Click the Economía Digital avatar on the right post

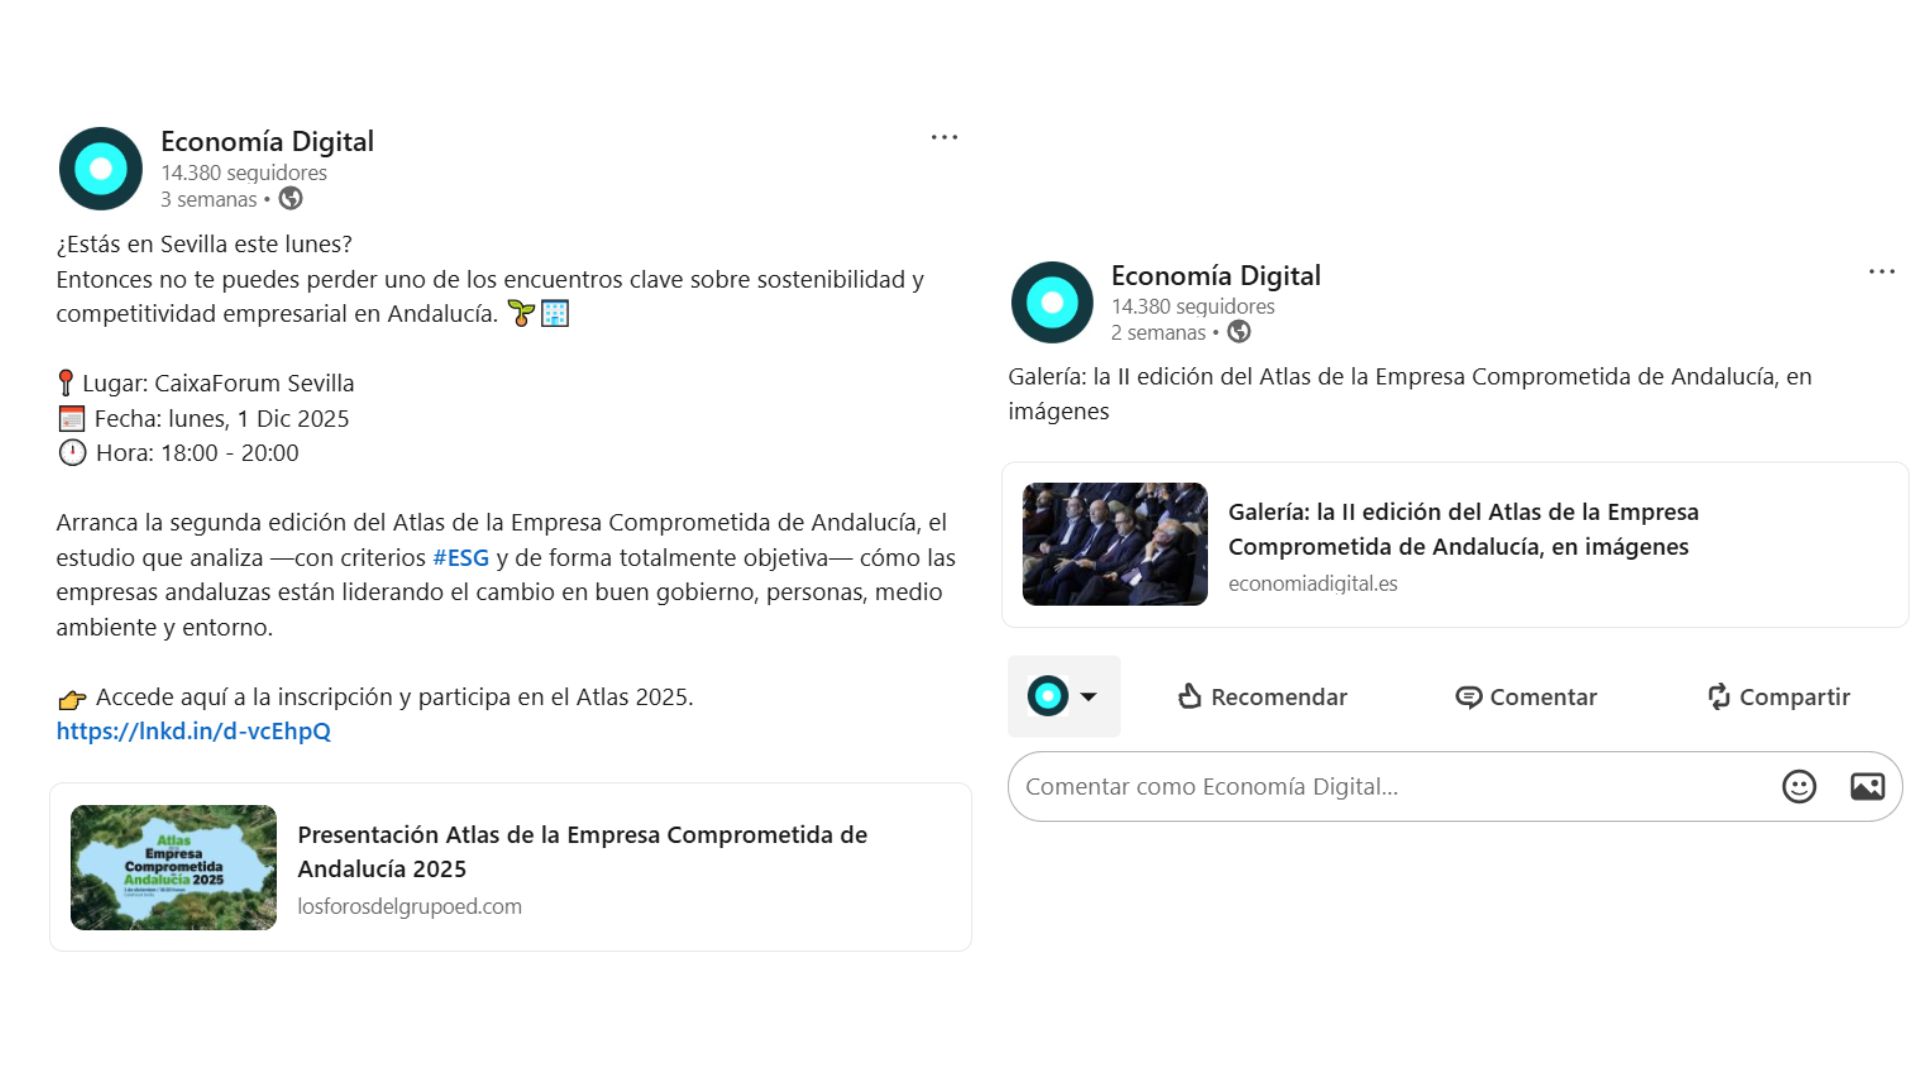pyautogui.click(x=1052, y=303)
